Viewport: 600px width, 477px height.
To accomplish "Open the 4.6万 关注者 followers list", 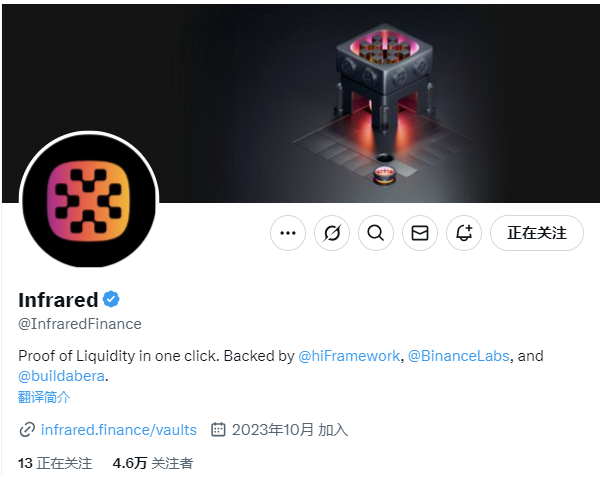I will point(153,463).
